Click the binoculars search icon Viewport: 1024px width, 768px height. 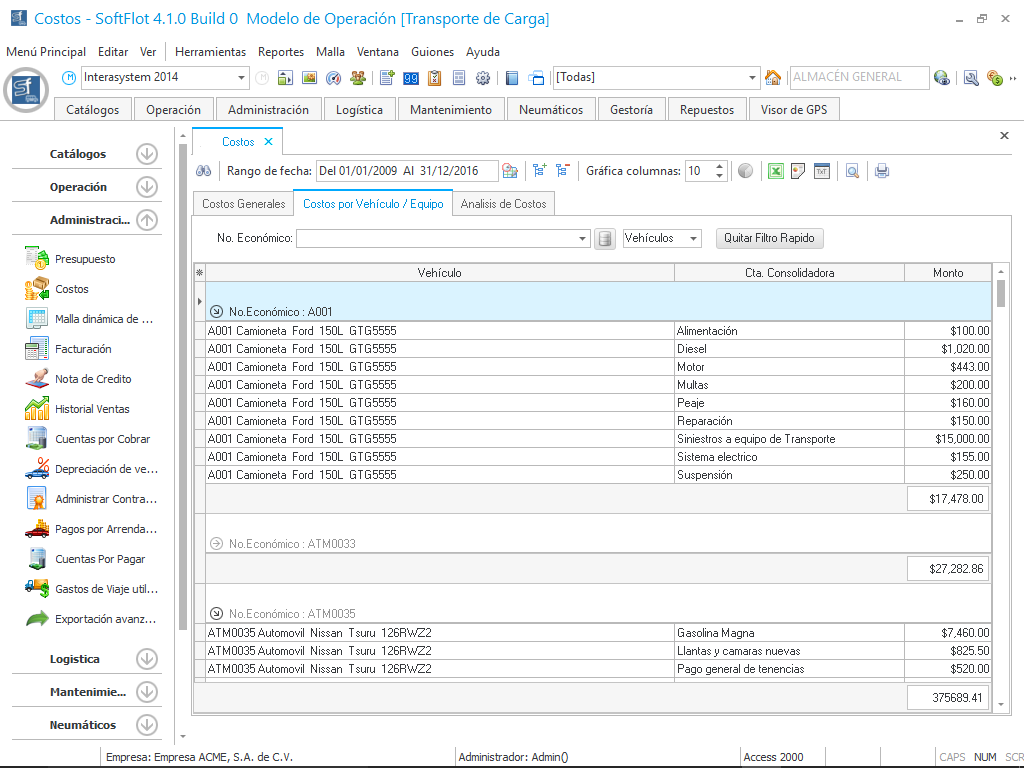tap(203, 171)
